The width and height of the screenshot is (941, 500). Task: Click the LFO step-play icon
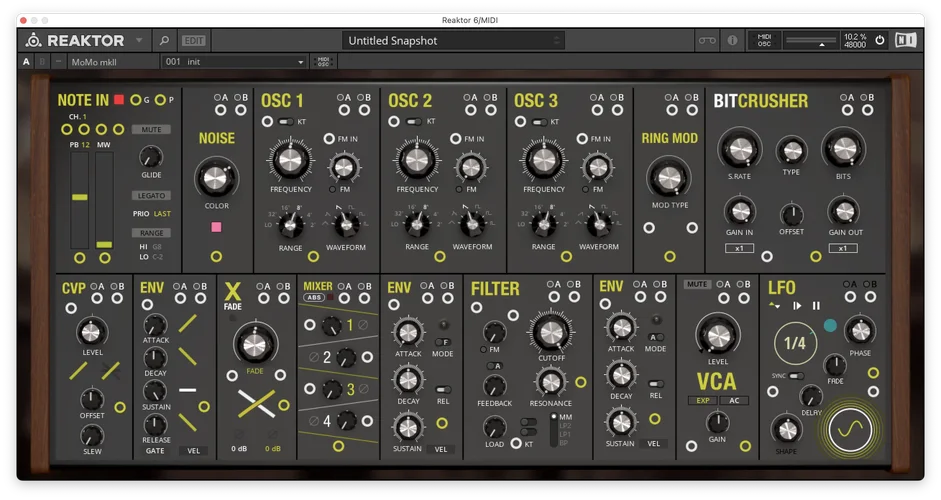(x=797, y=306)
